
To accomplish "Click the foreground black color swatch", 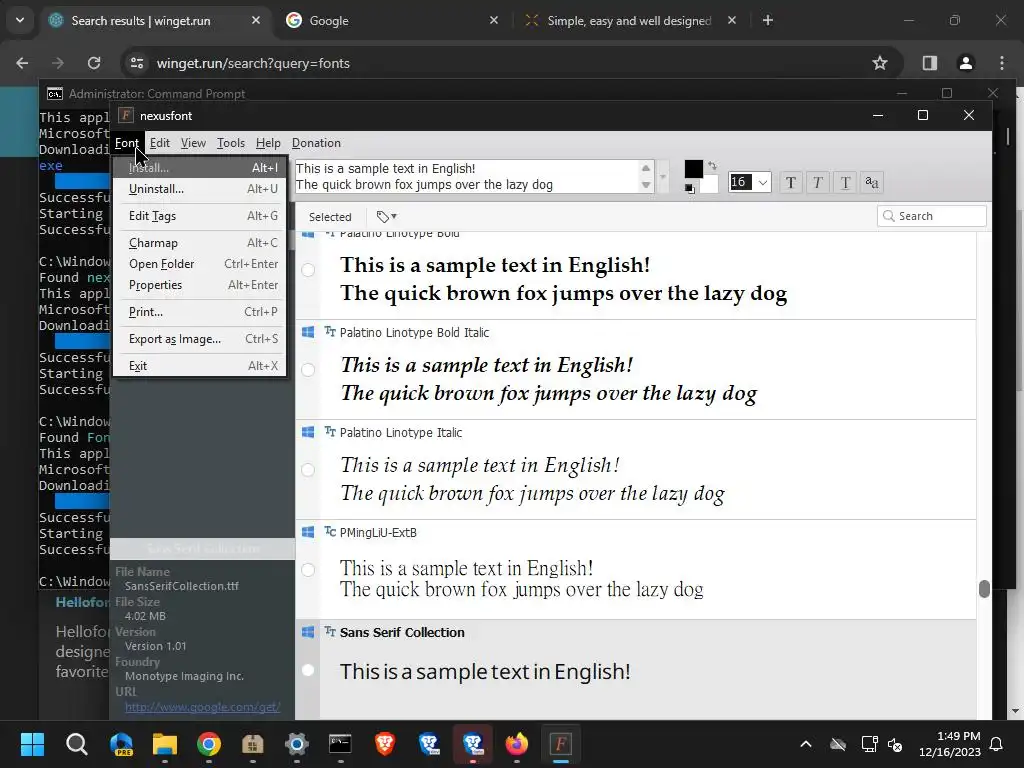I will point(694,169).
